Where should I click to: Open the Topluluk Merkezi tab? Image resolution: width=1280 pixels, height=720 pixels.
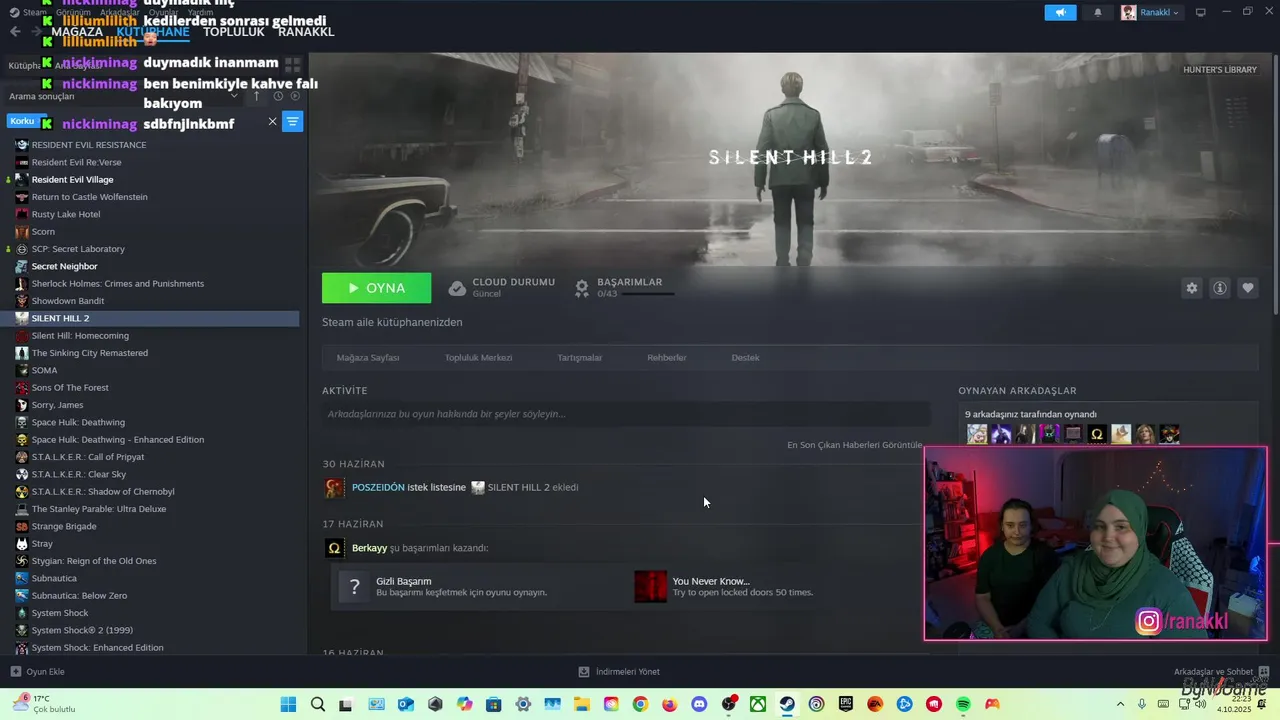click(478, 358)
